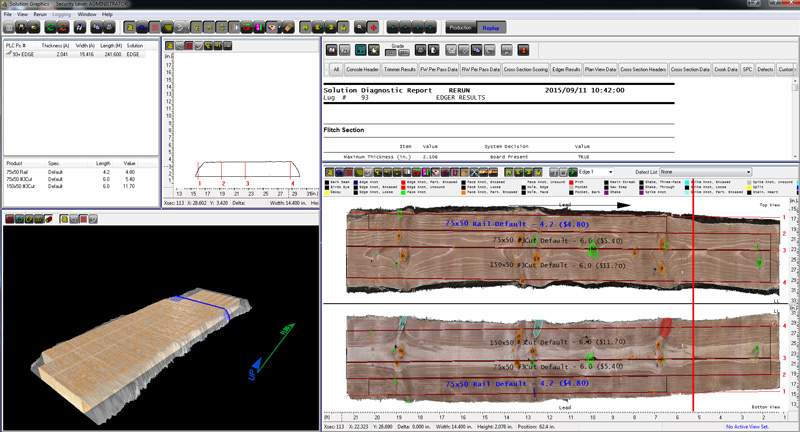
Task: Click the red icon at end of report toolbar
Action: tap(523, 50)
